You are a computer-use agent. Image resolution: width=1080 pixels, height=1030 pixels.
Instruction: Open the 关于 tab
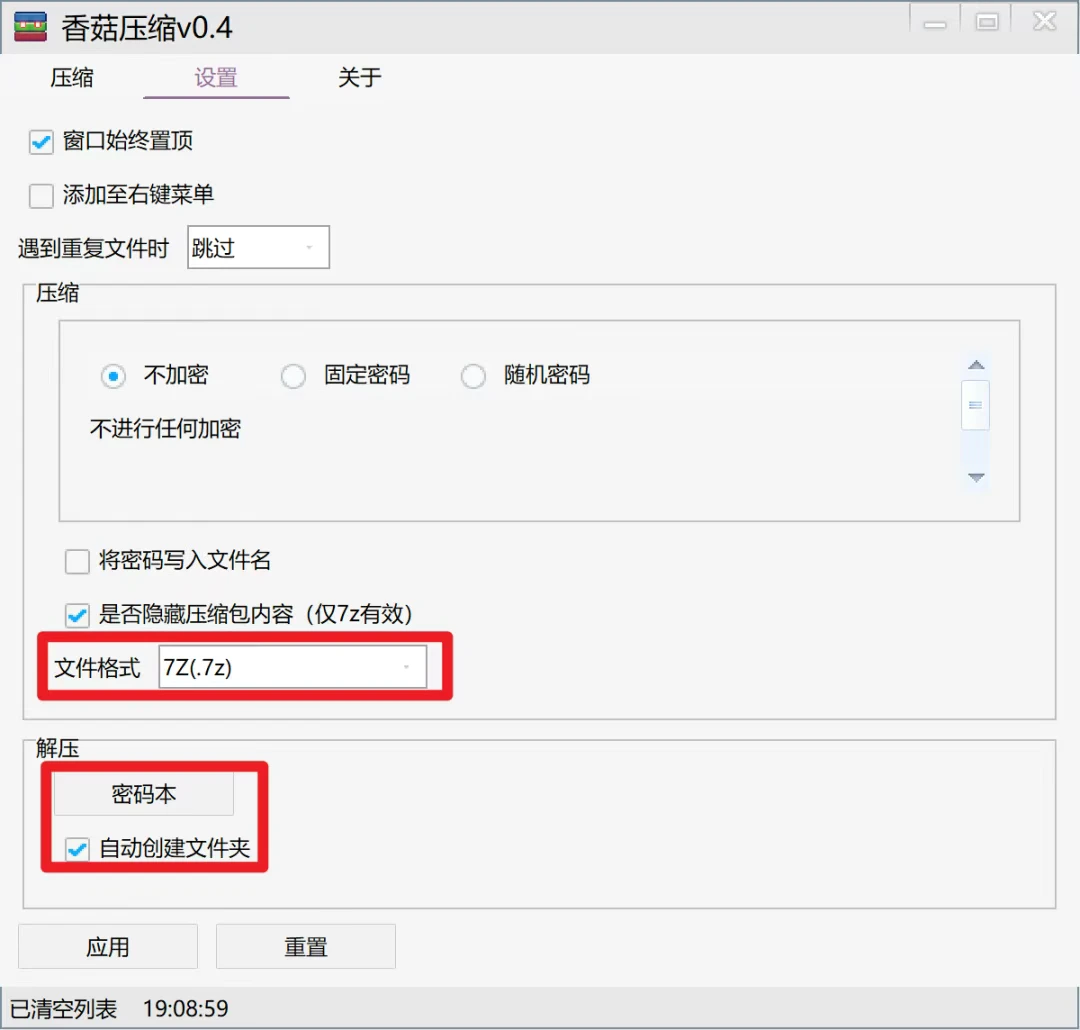pyautogui.click(x=359, y=78)
